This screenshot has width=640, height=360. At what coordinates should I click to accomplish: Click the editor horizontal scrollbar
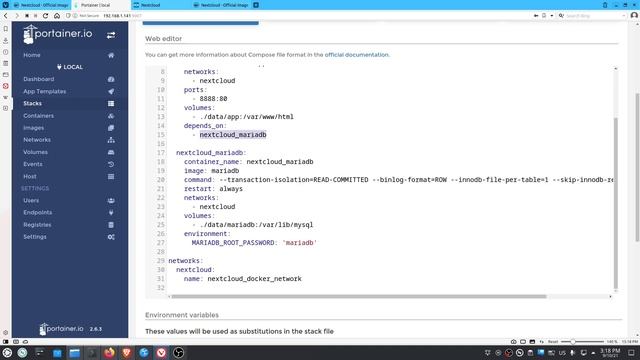pos(358,297)
